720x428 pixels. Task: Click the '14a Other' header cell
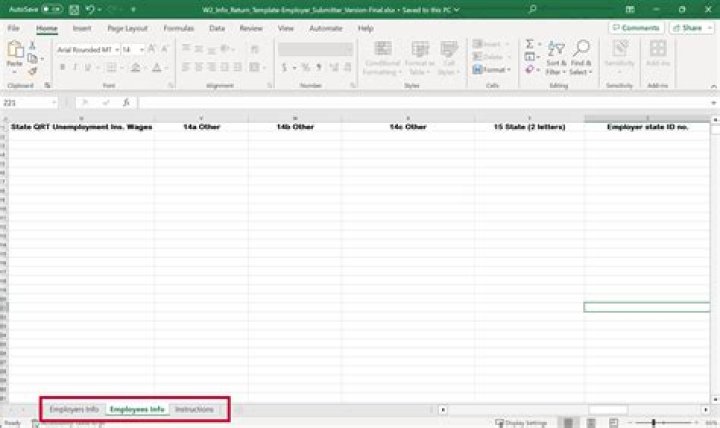coord(202,127)
